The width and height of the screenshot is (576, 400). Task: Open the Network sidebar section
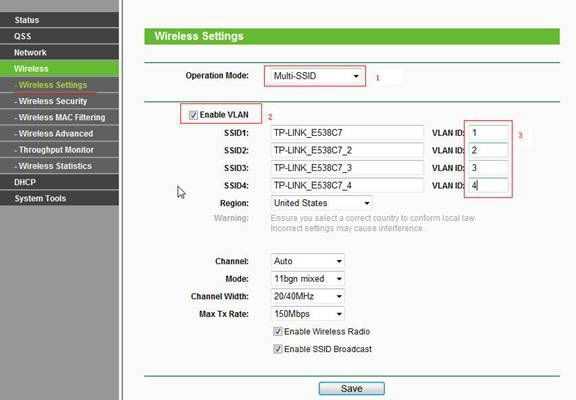[x=59, y=52]
